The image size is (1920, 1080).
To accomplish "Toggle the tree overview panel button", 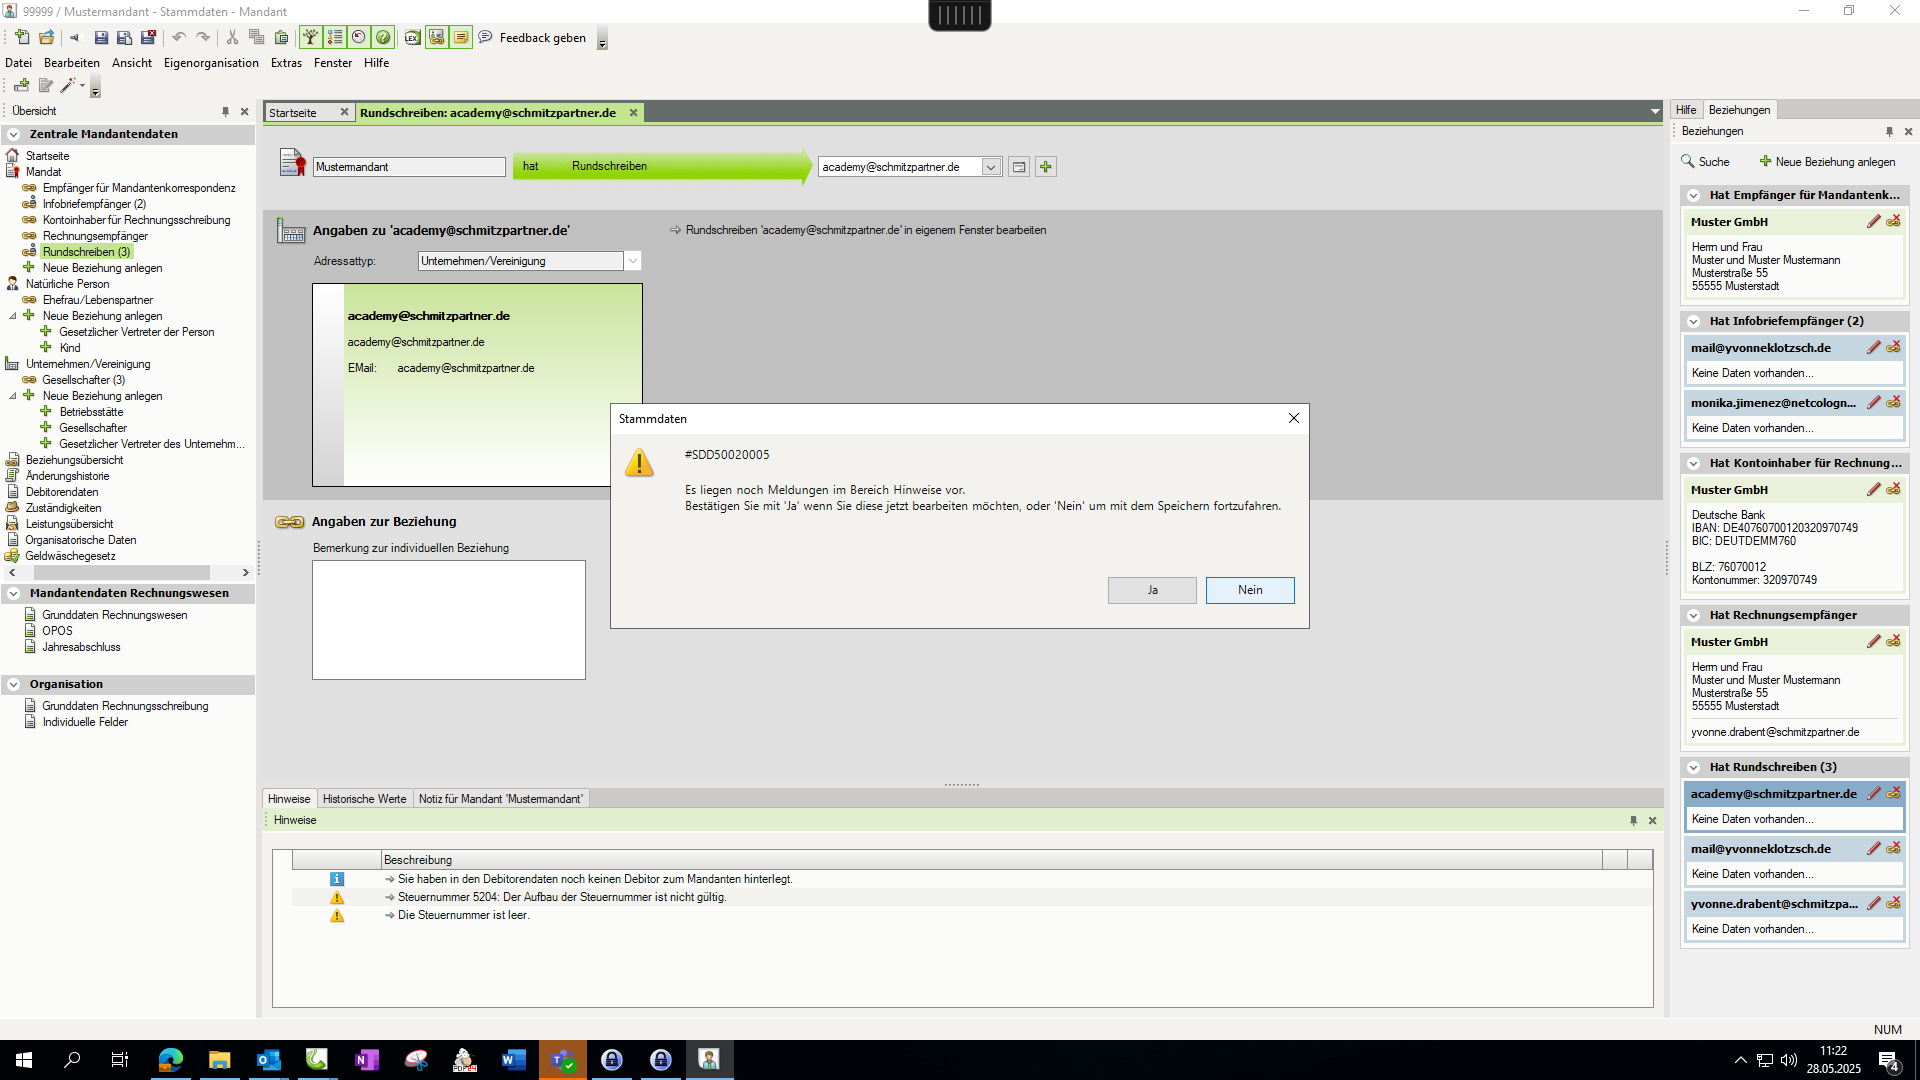I will pyautogui.click(x=311, y=38).
